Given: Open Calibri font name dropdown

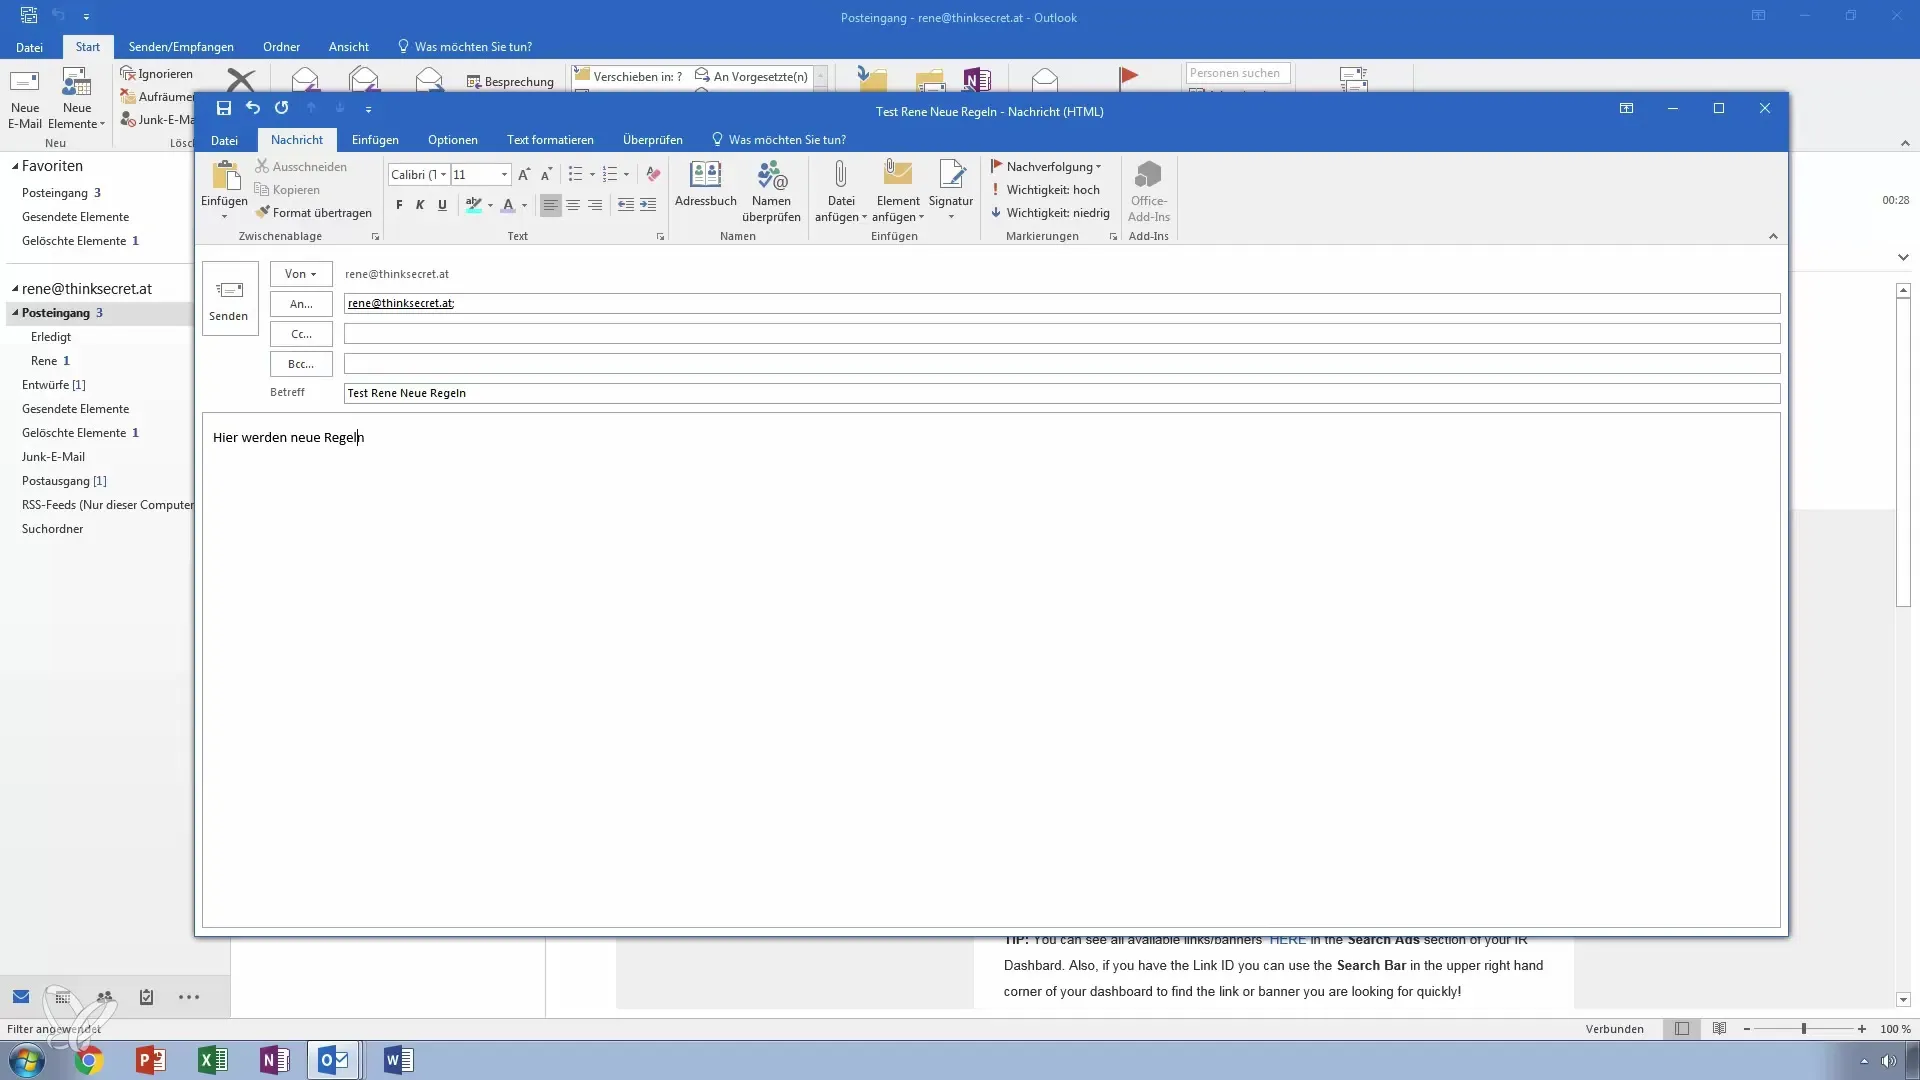Looking at the screenshot, I should point(444,175).
